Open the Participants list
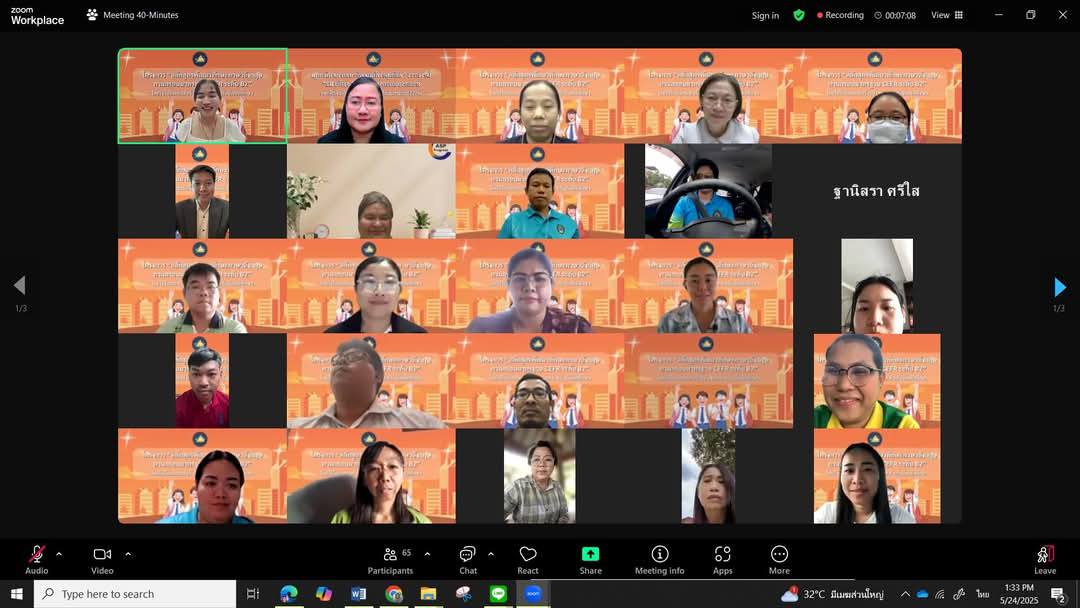The width and height of the screenshot is (1080, 608). [390, 558]
